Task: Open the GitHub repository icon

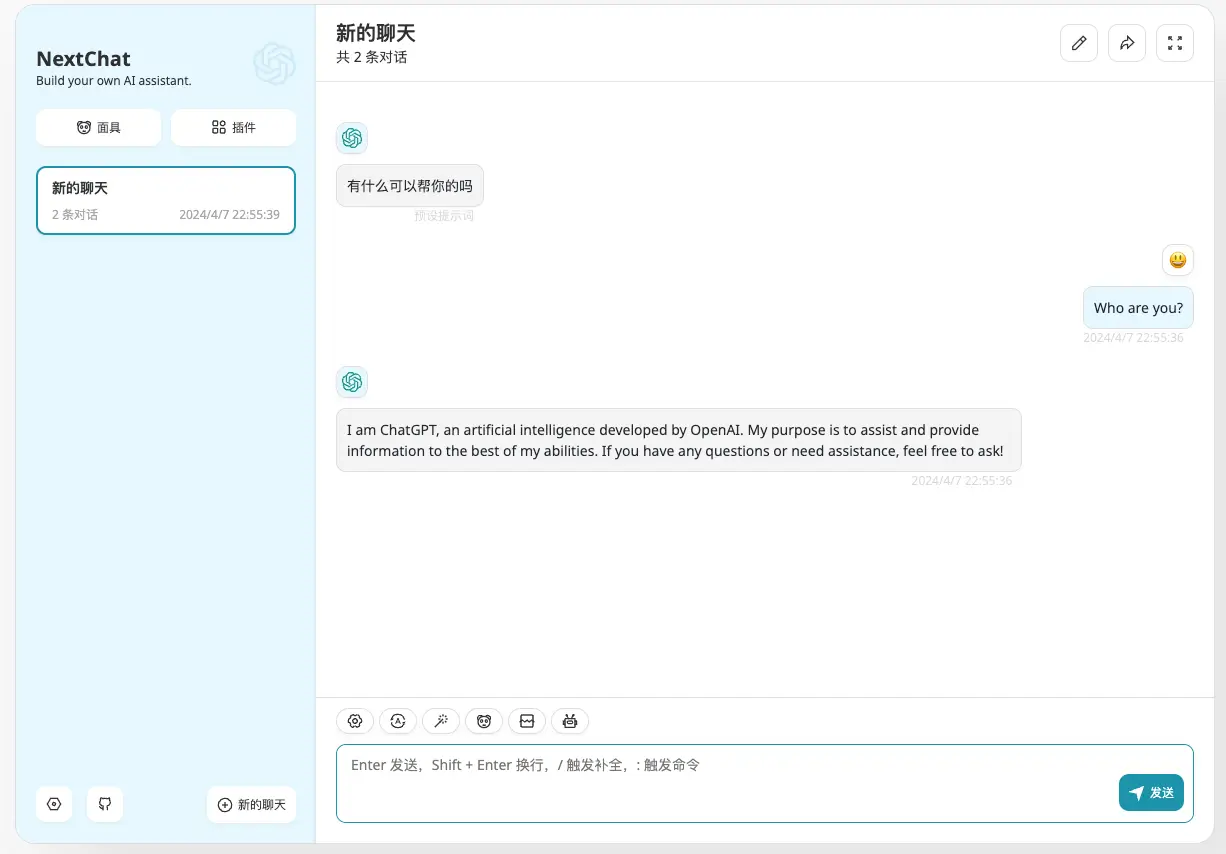Action: point(105,804)
